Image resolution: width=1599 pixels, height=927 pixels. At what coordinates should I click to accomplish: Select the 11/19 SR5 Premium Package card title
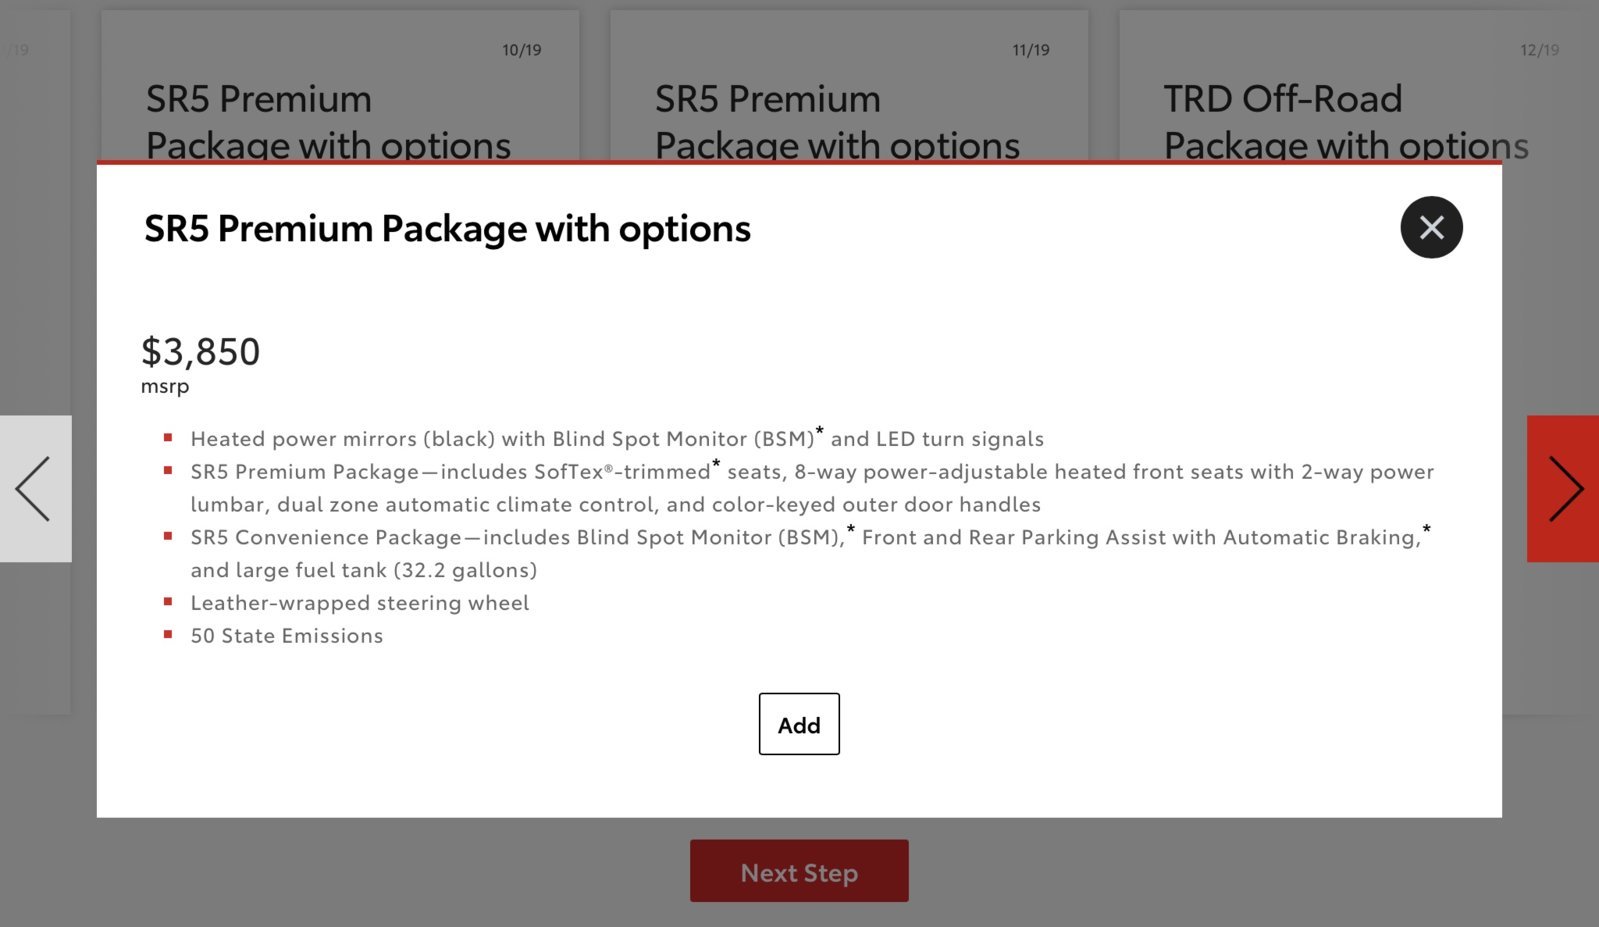click(x=837, y=121)
